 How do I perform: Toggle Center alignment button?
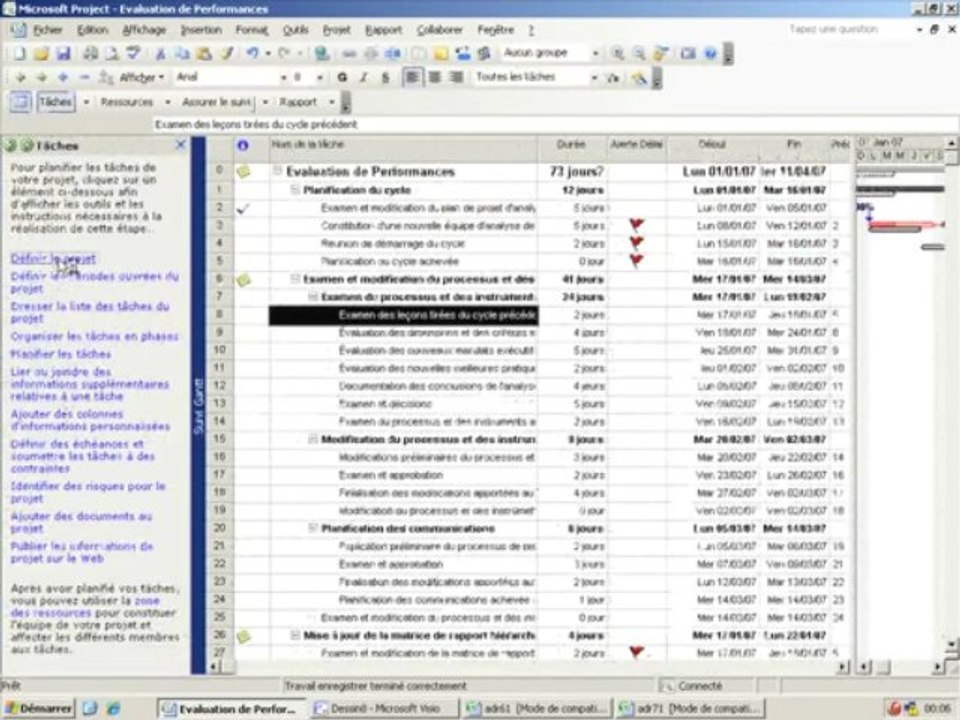point(435,77)
